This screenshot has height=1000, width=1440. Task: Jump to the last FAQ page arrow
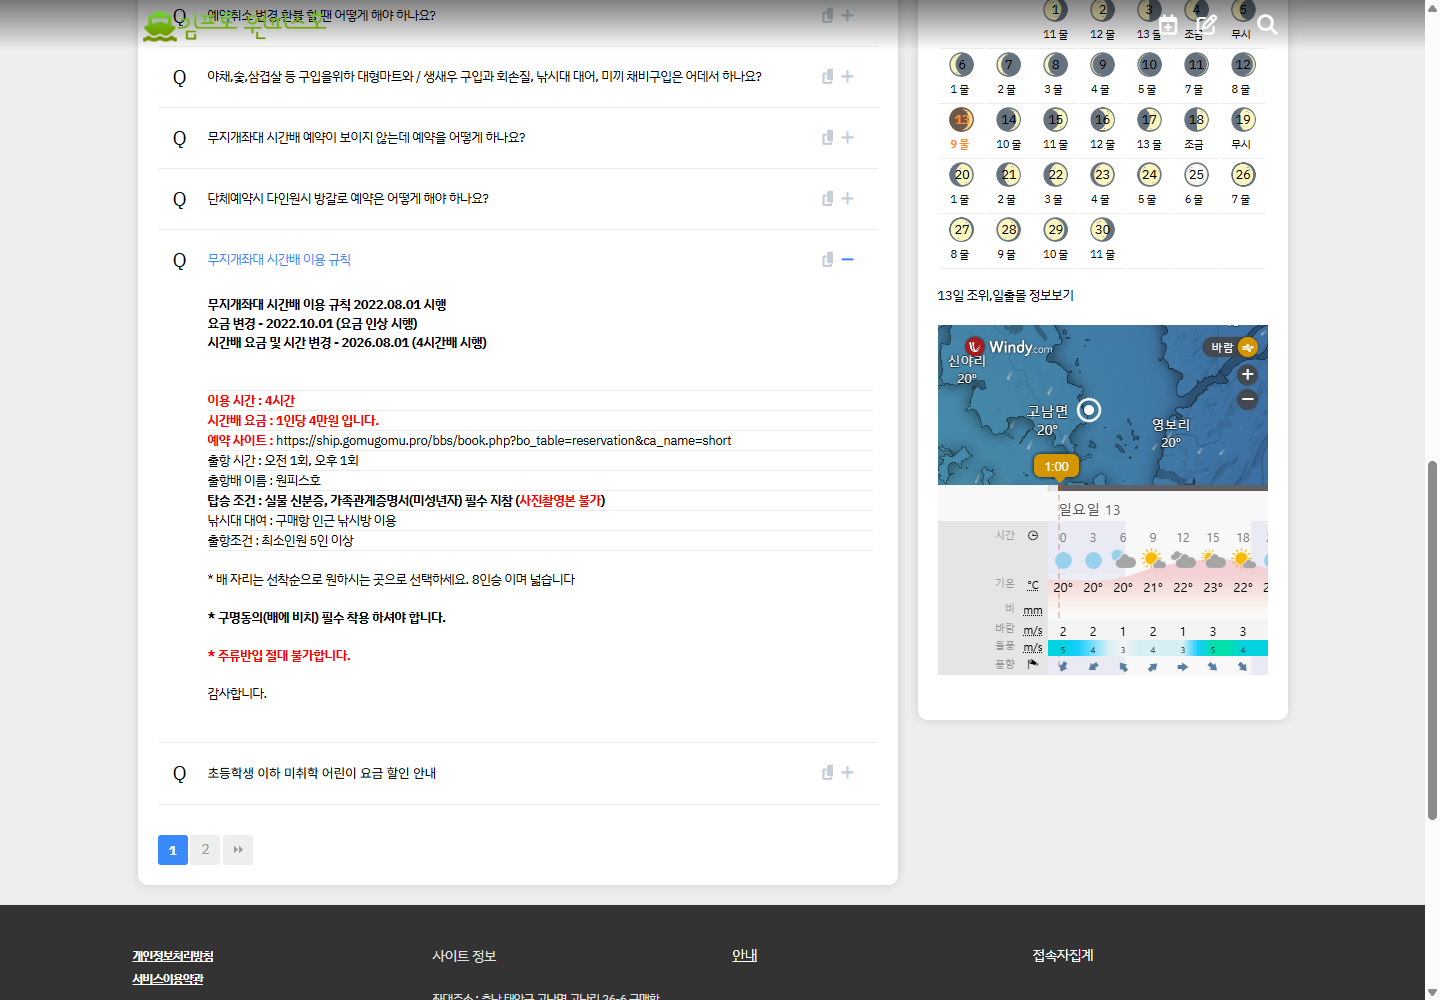click(x=238, y=850)
